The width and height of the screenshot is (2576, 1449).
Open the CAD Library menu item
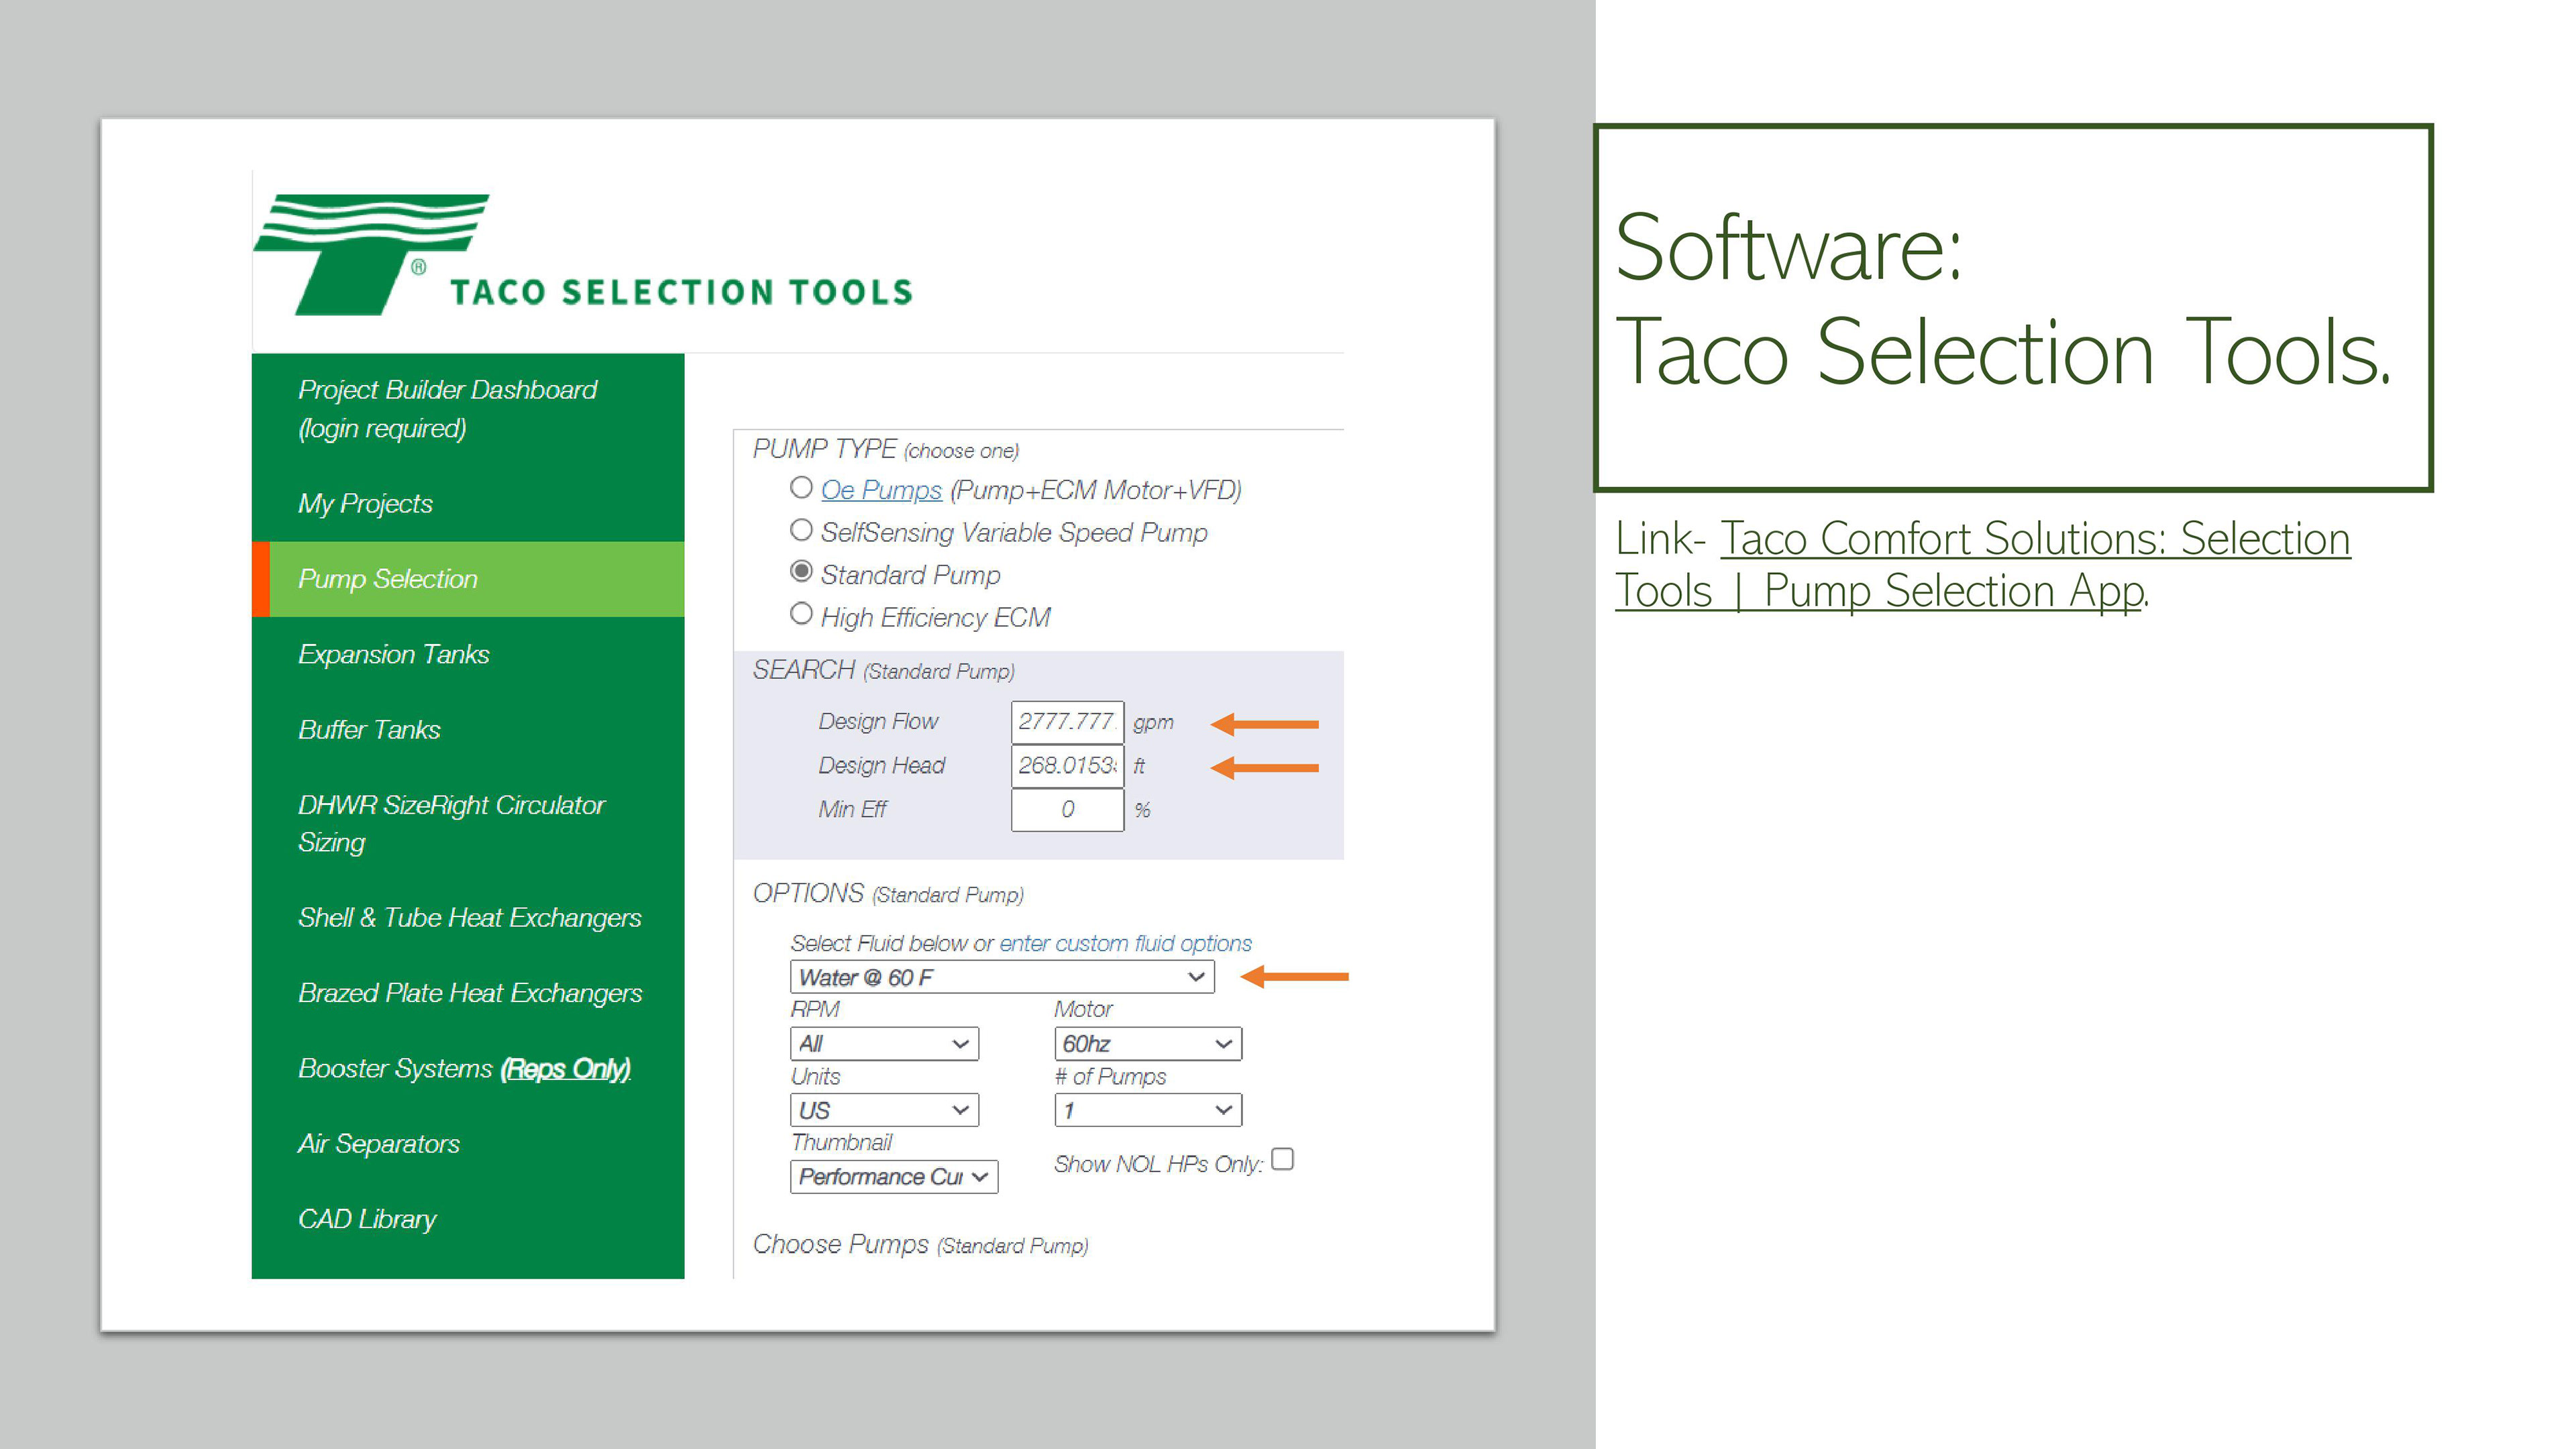coord(367,1219)
